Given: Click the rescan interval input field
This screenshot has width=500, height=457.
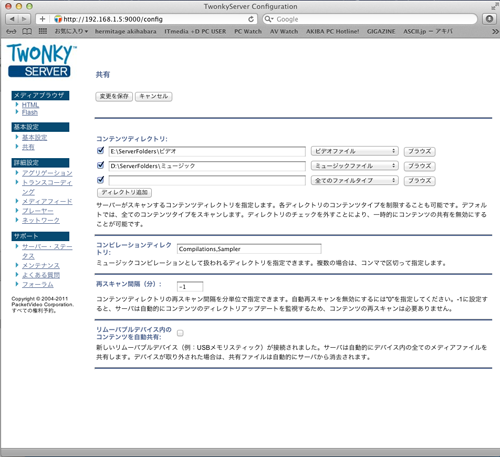Looking at the screenshot, I should 190,287.
